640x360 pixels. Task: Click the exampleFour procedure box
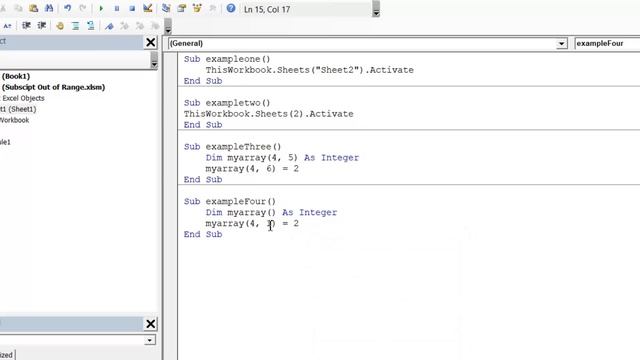pyautogui.click(x=607, y=43)
